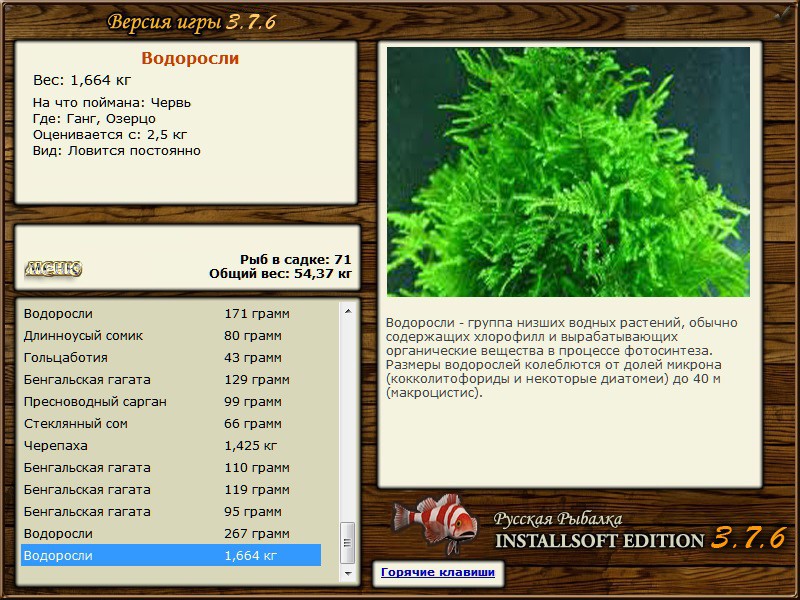800x600 pixels.
Task: Select Бенгальская гагата 129 грамм entry
Action: coord(171,379)
